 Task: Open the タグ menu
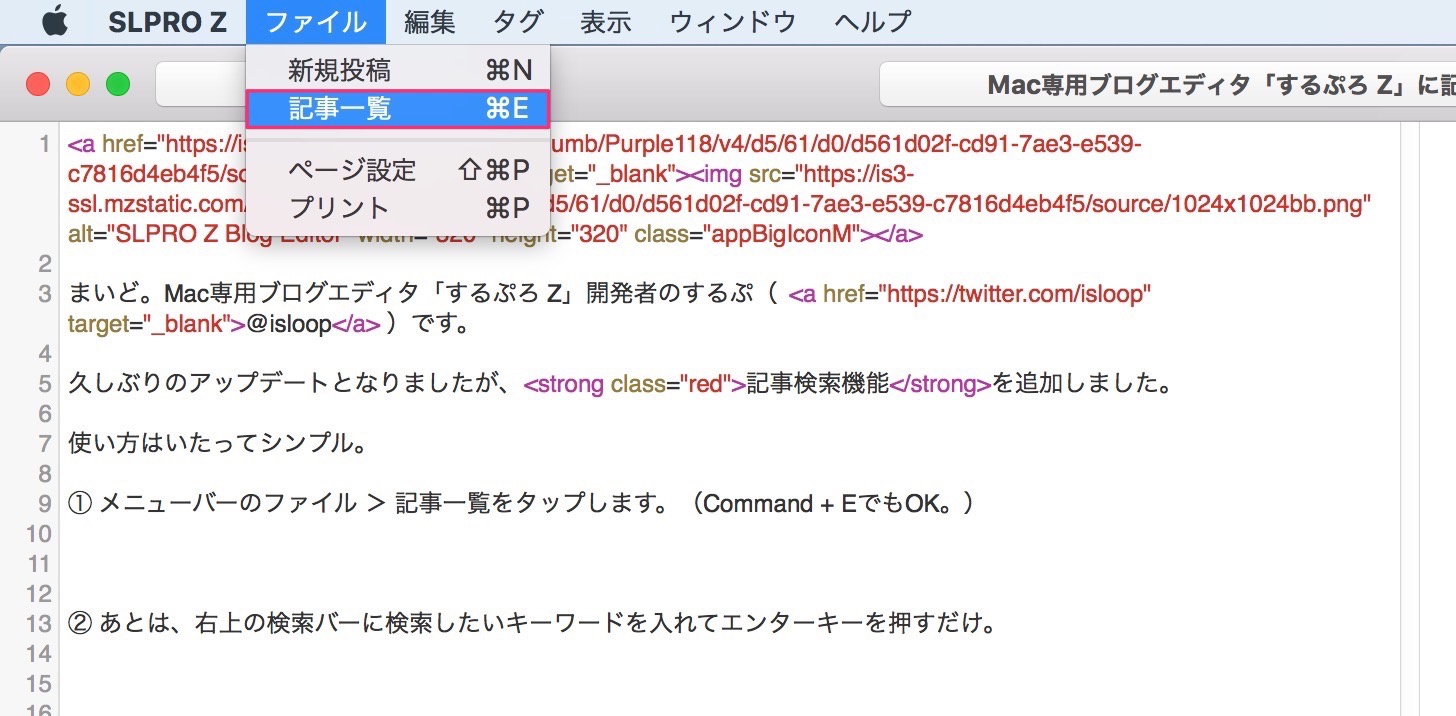point(518,21)
